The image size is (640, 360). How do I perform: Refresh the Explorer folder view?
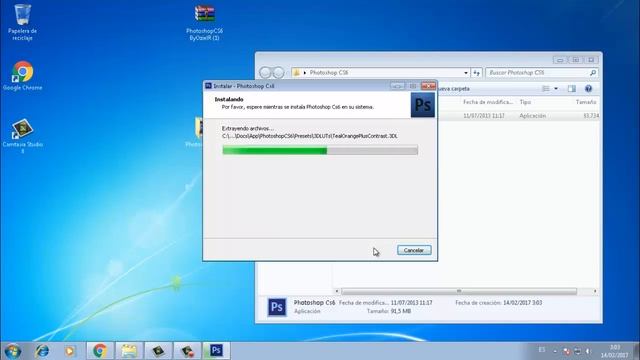point(477,73)
